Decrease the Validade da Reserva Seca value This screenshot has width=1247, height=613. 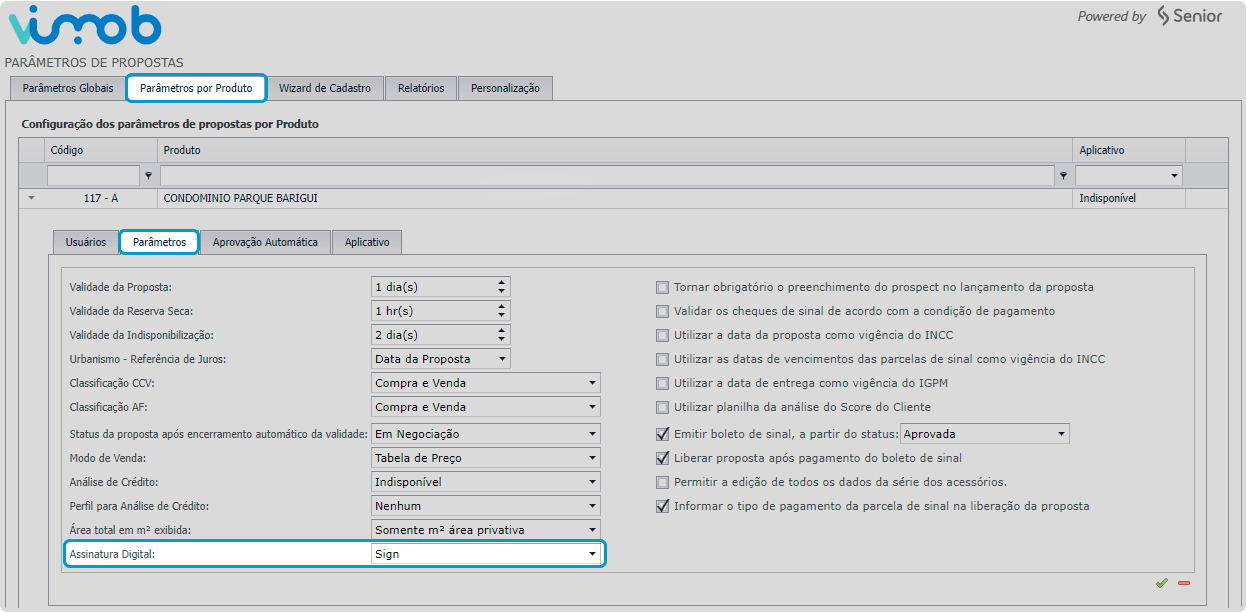[x=501, y=315]
